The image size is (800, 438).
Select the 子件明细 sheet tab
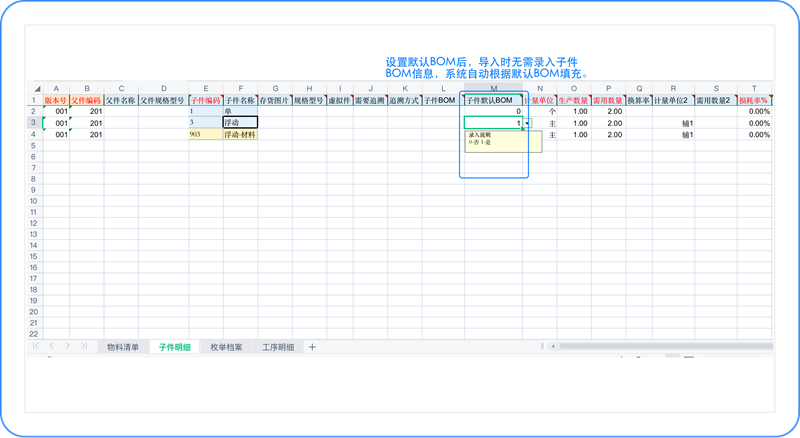coord(174,347)
